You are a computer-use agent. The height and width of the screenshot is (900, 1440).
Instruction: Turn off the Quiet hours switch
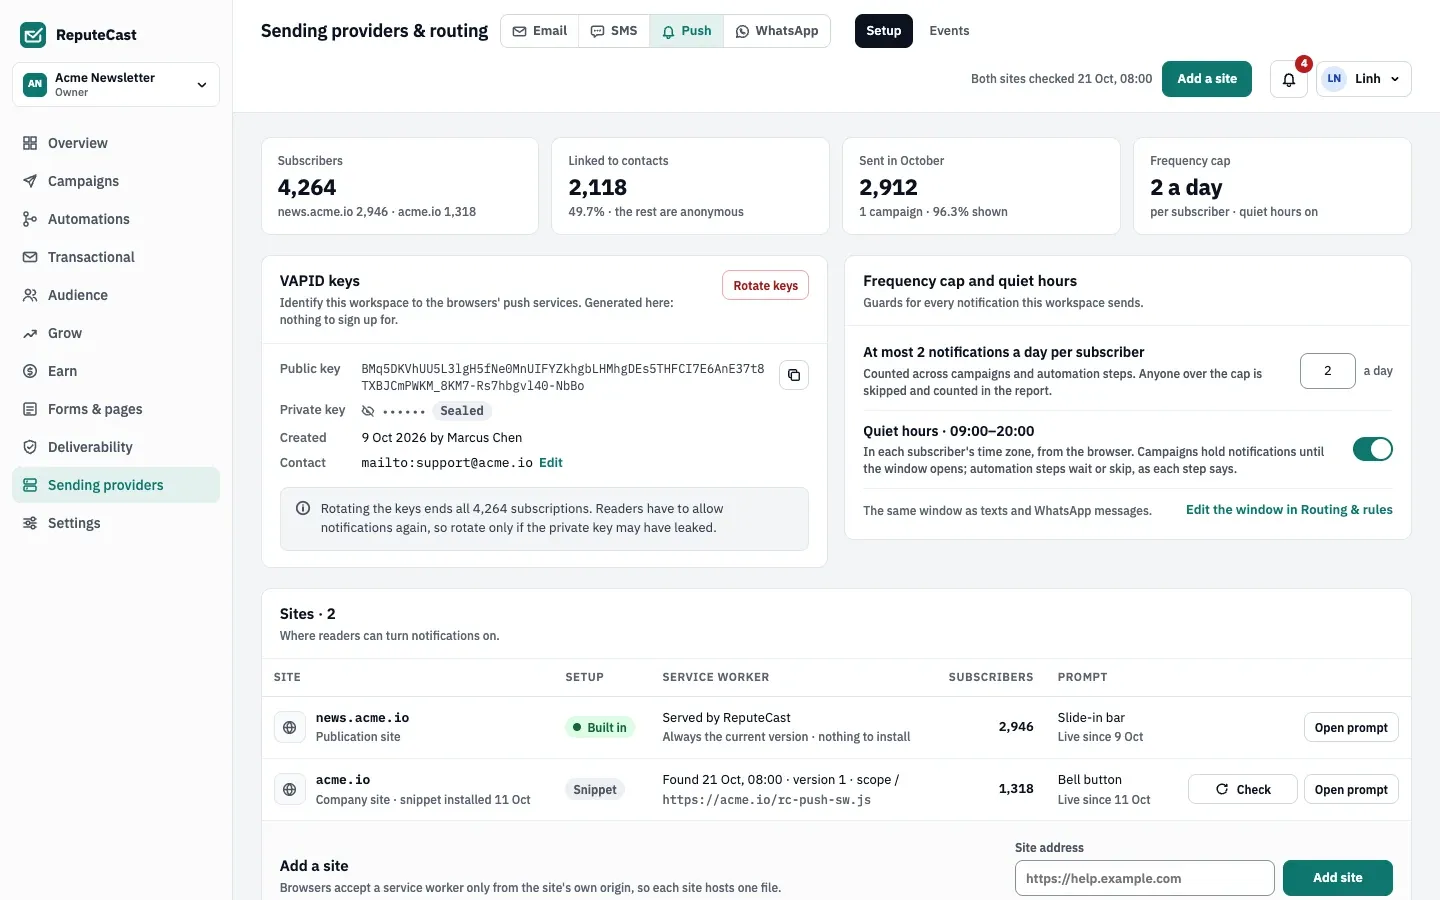point(1373,449)
